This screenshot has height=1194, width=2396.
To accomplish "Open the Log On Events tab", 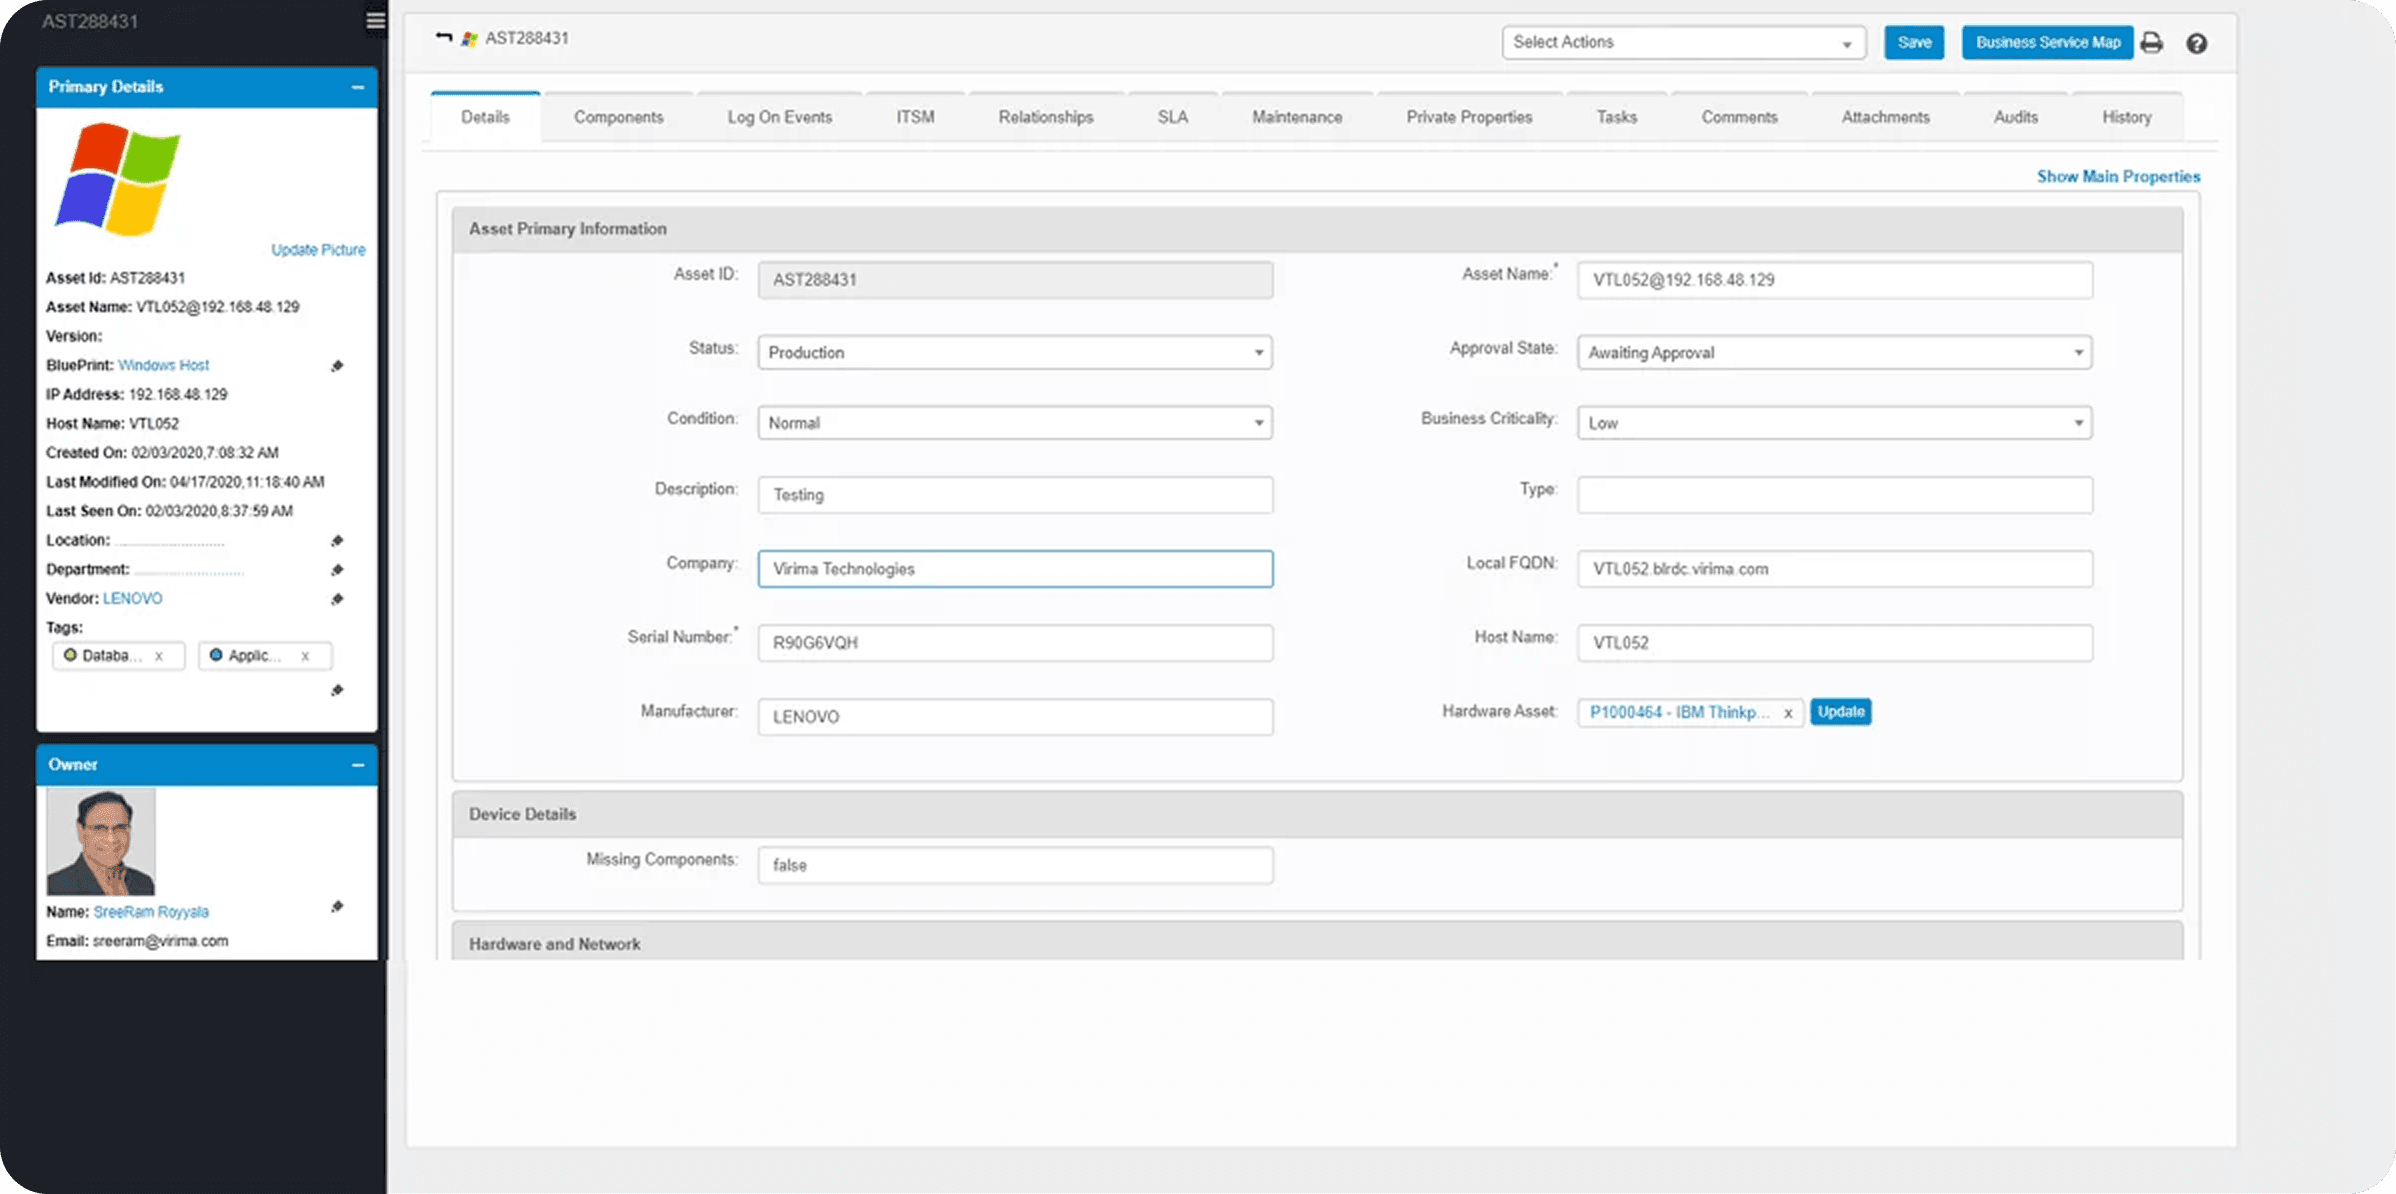I will [780, 117].
